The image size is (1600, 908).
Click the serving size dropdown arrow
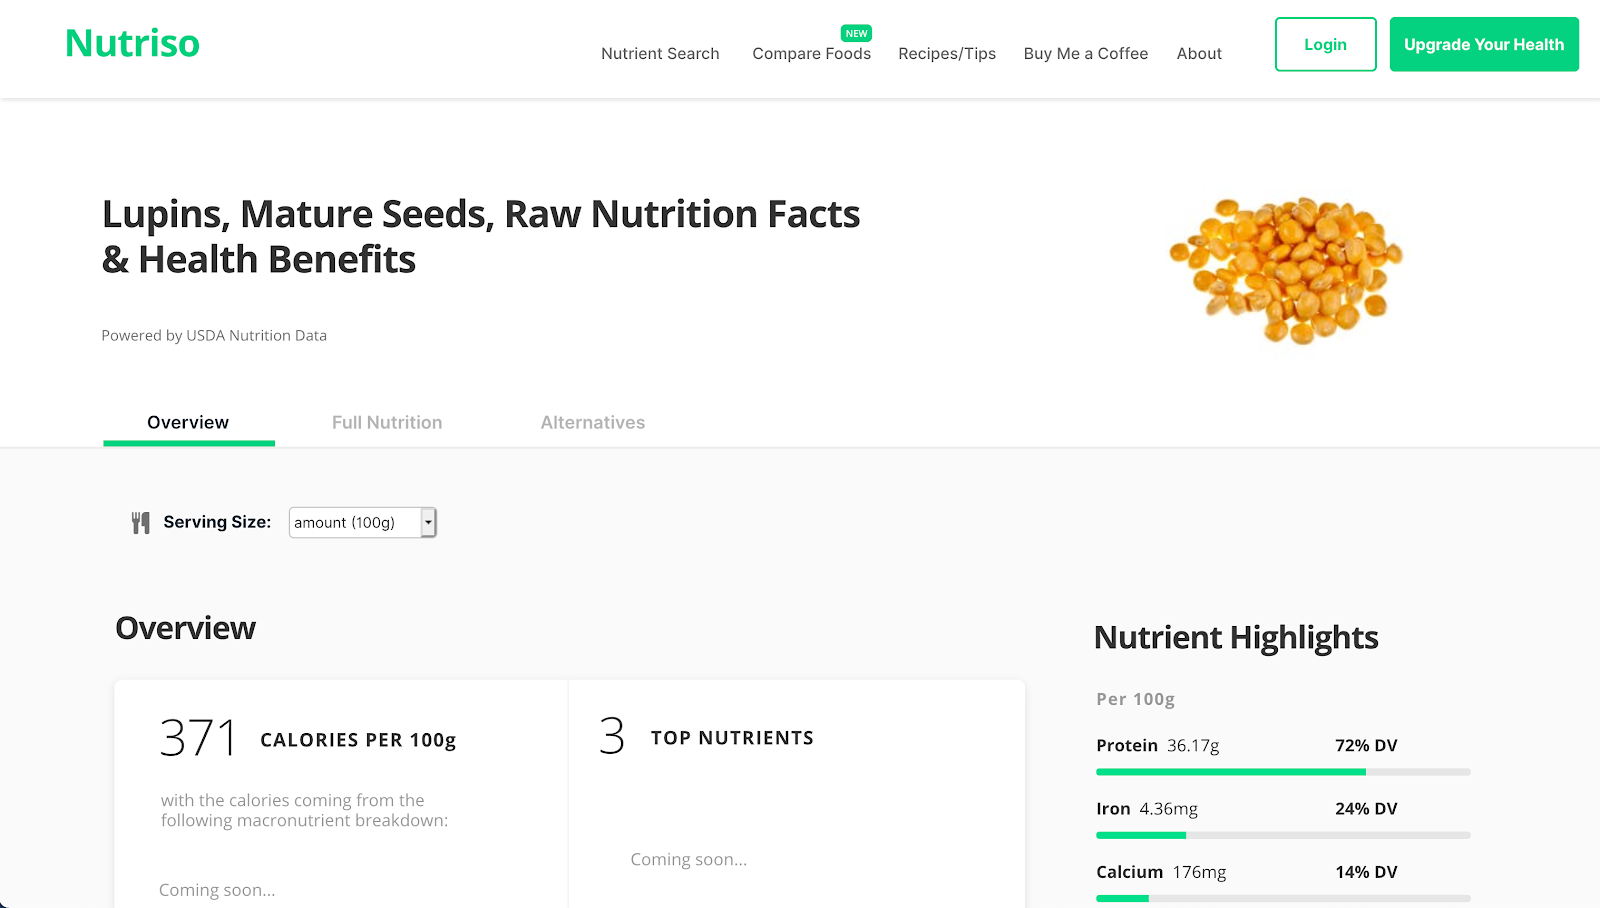428,522
